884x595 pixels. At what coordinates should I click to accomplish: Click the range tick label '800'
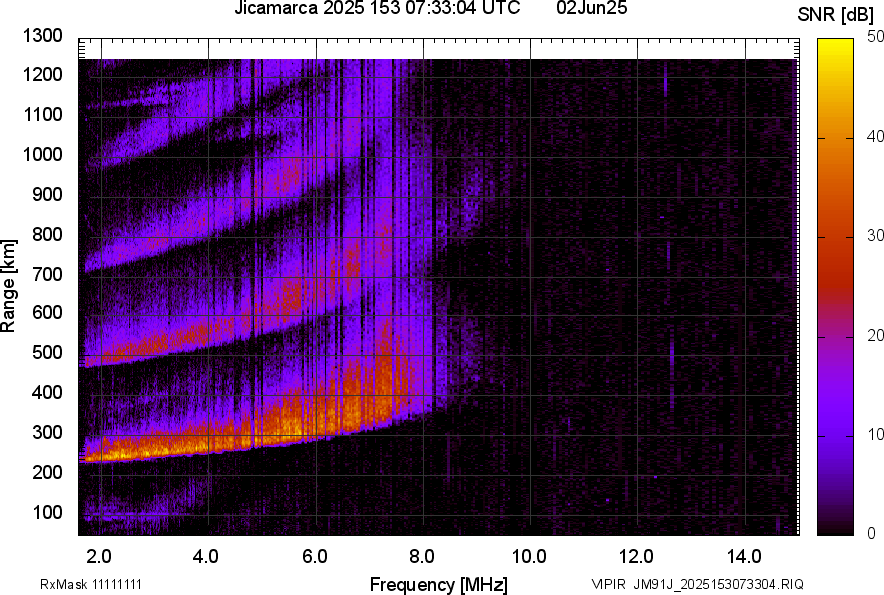coord(47,234)
